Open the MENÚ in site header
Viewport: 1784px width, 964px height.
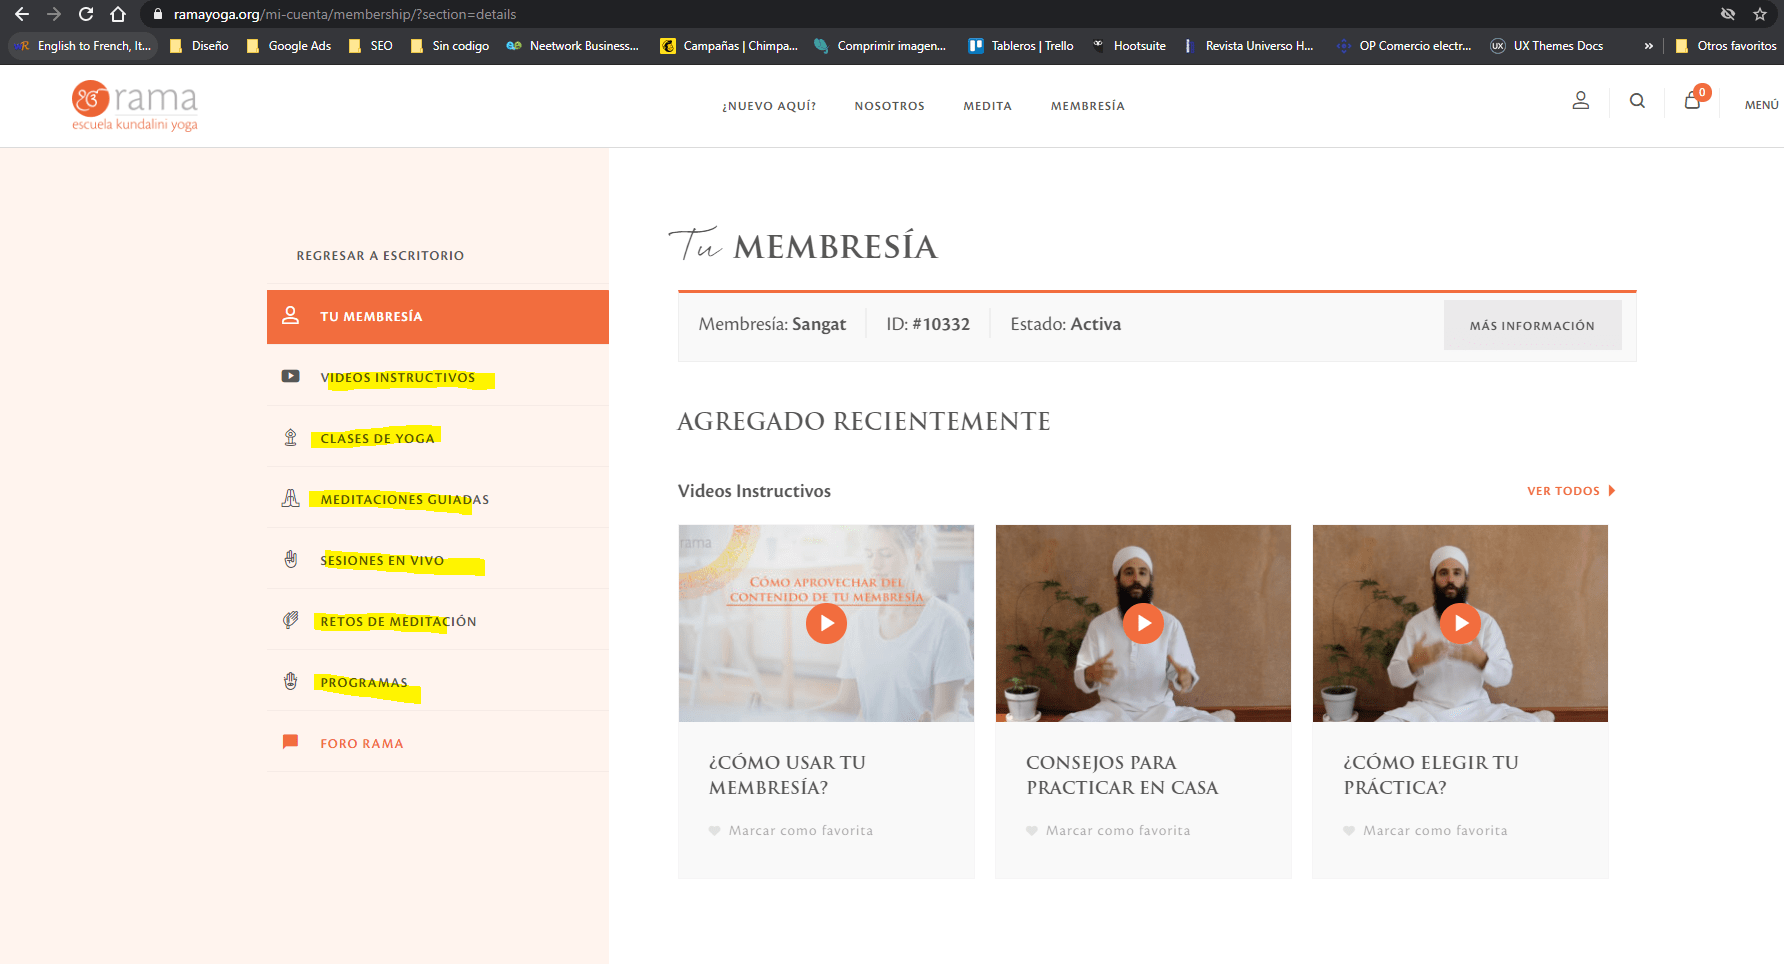point(1761,105)
